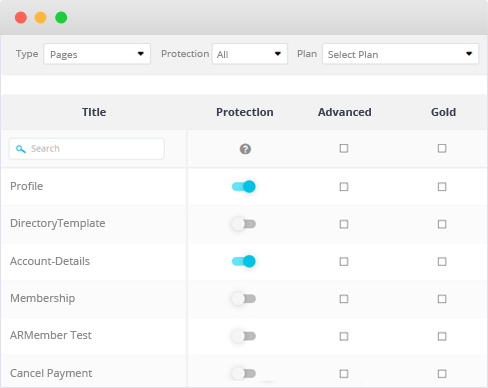Switch on protection for ARMember Test

pos(244,336)
